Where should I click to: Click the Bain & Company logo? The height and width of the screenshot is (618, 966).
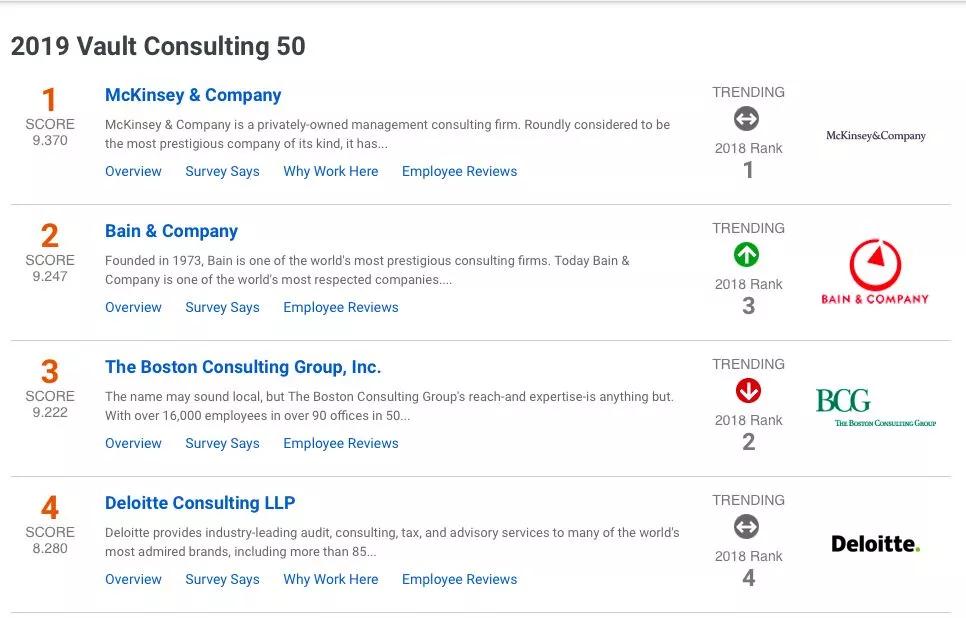(875, 272)
